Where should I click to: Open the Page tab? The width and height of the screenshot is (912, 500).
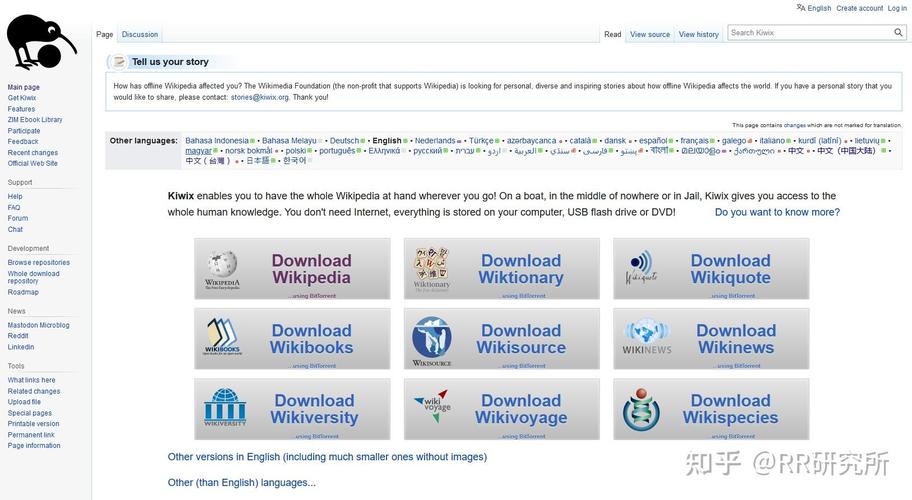pos(105,34)
